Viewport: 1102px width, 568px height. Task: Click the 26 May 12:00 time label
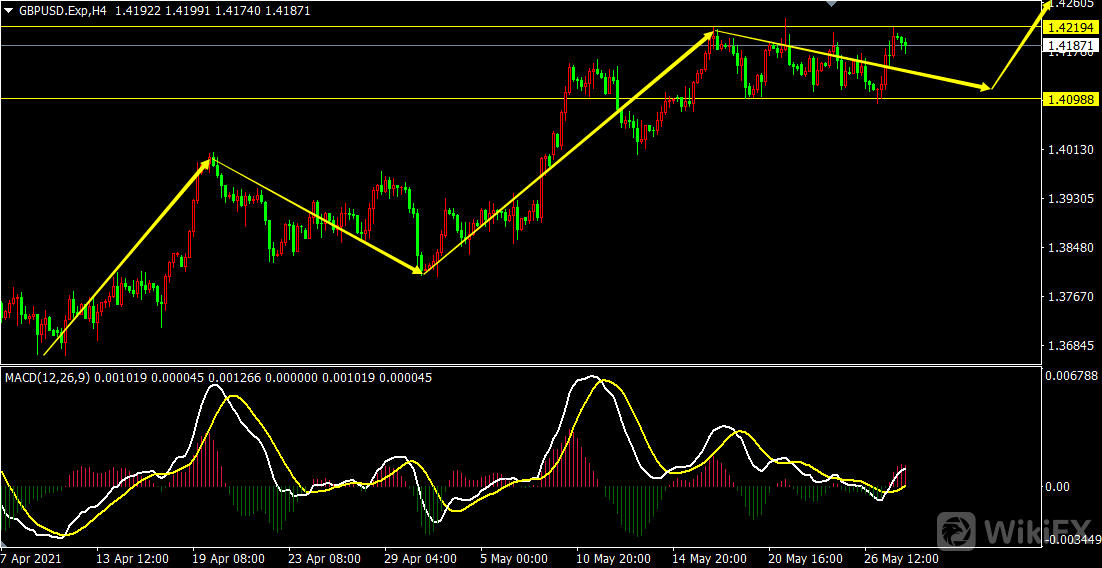coord(903,558)
